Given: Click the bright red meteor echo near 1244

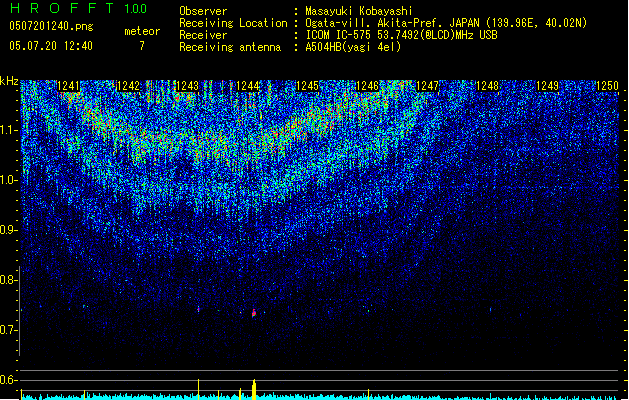Looking at the screenshot, I should point(254,313).
